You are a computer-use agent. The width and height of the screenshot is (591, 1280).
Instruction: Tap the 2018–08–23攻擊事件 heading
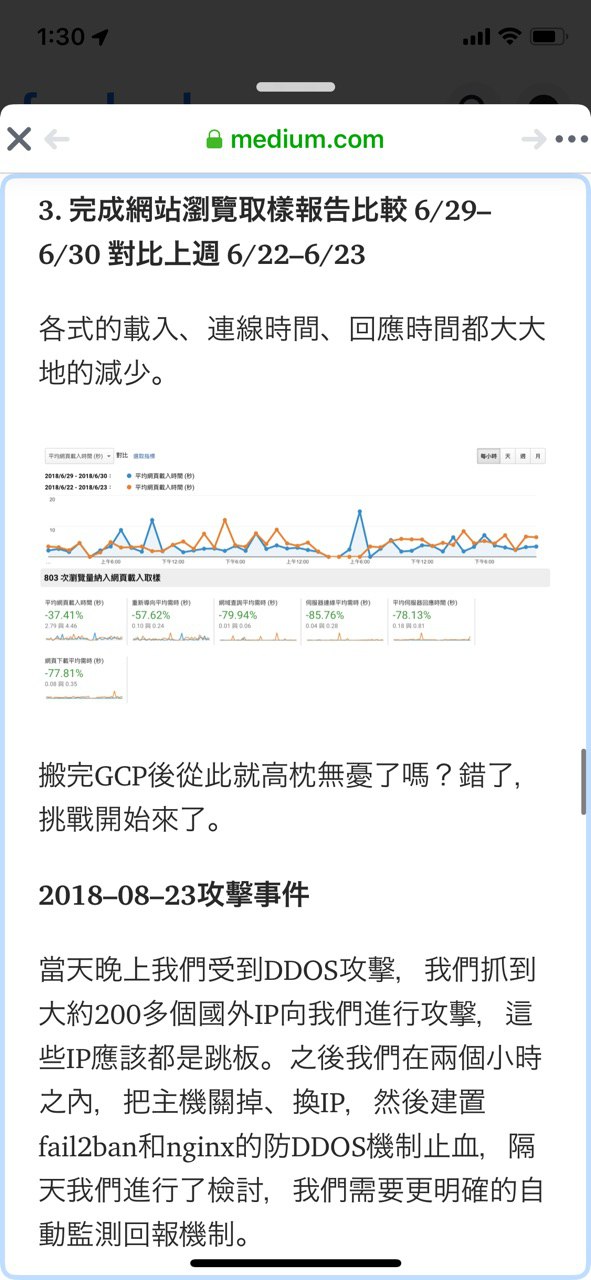[174, 894]
